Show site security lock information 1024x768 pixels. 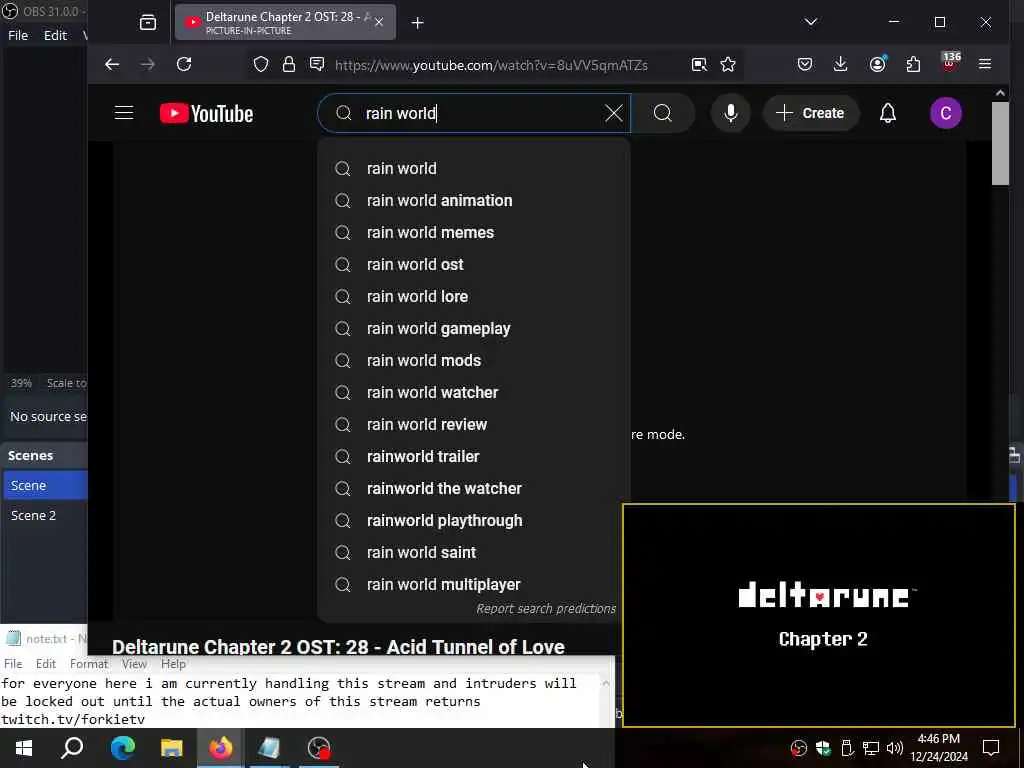[289, 64]
